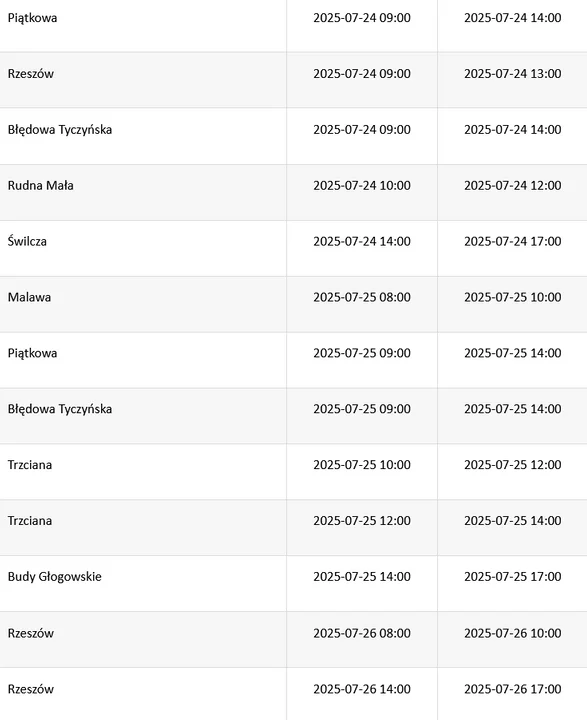
Task: Select the Malawa location cell
Action: pyautogui.click(x=29, y=297)
